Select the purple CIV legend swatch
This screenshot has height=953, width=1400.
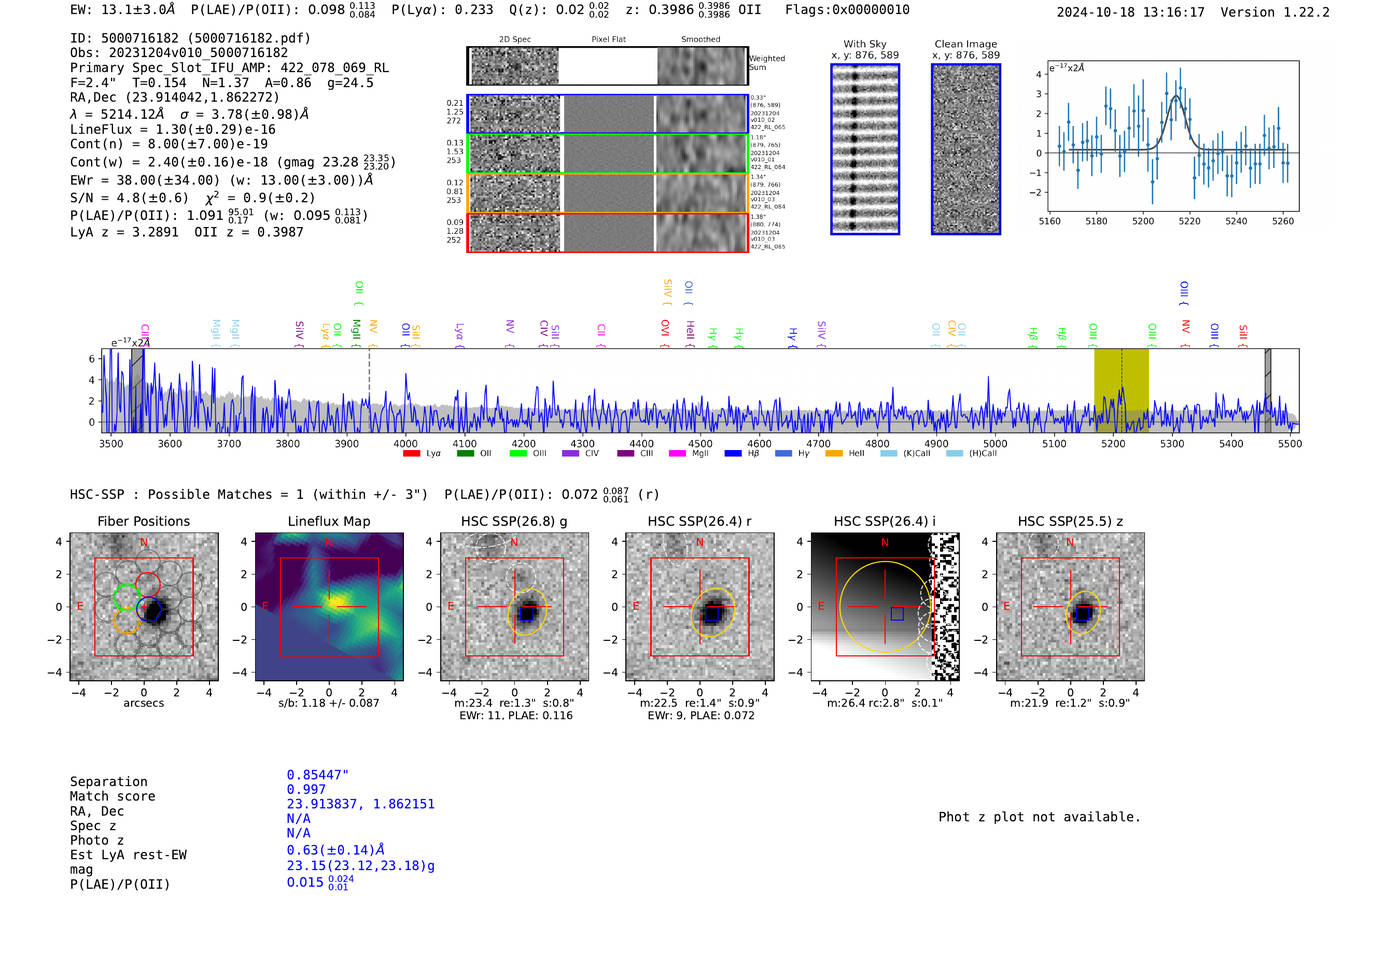point(571,453)
